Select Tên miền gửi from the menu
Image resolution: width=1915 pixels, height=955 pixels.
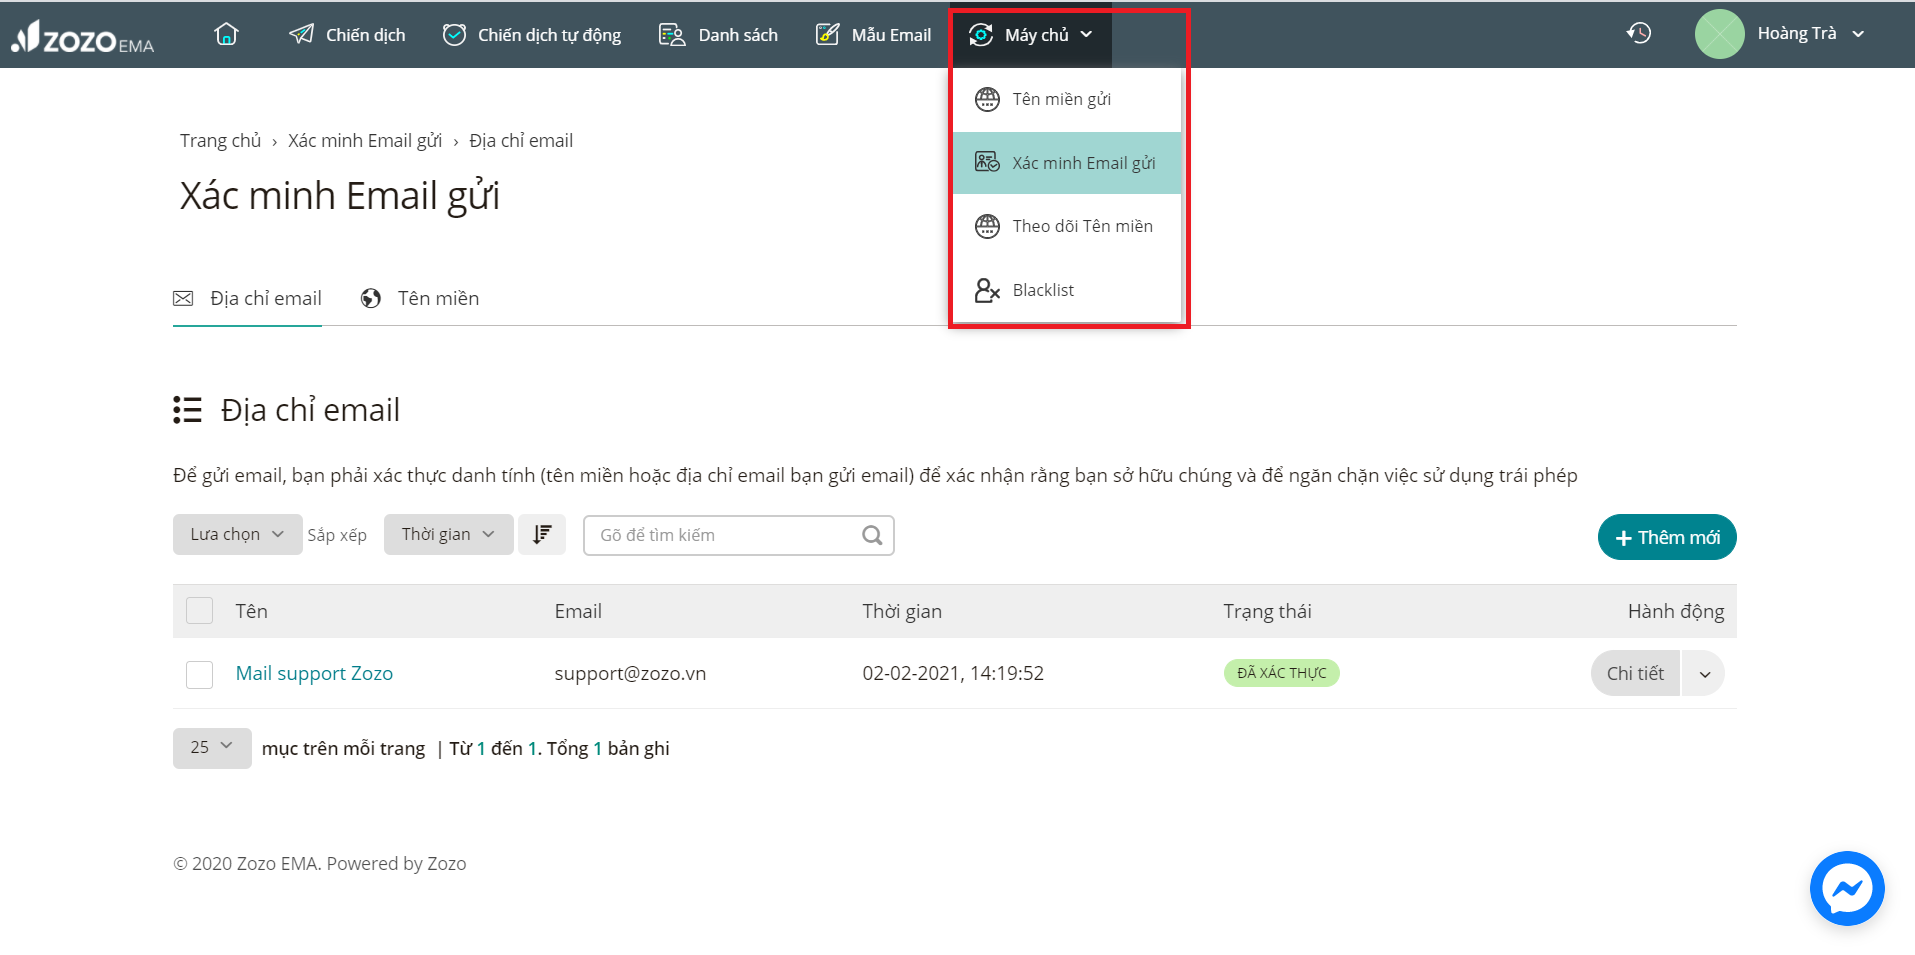1067,99
